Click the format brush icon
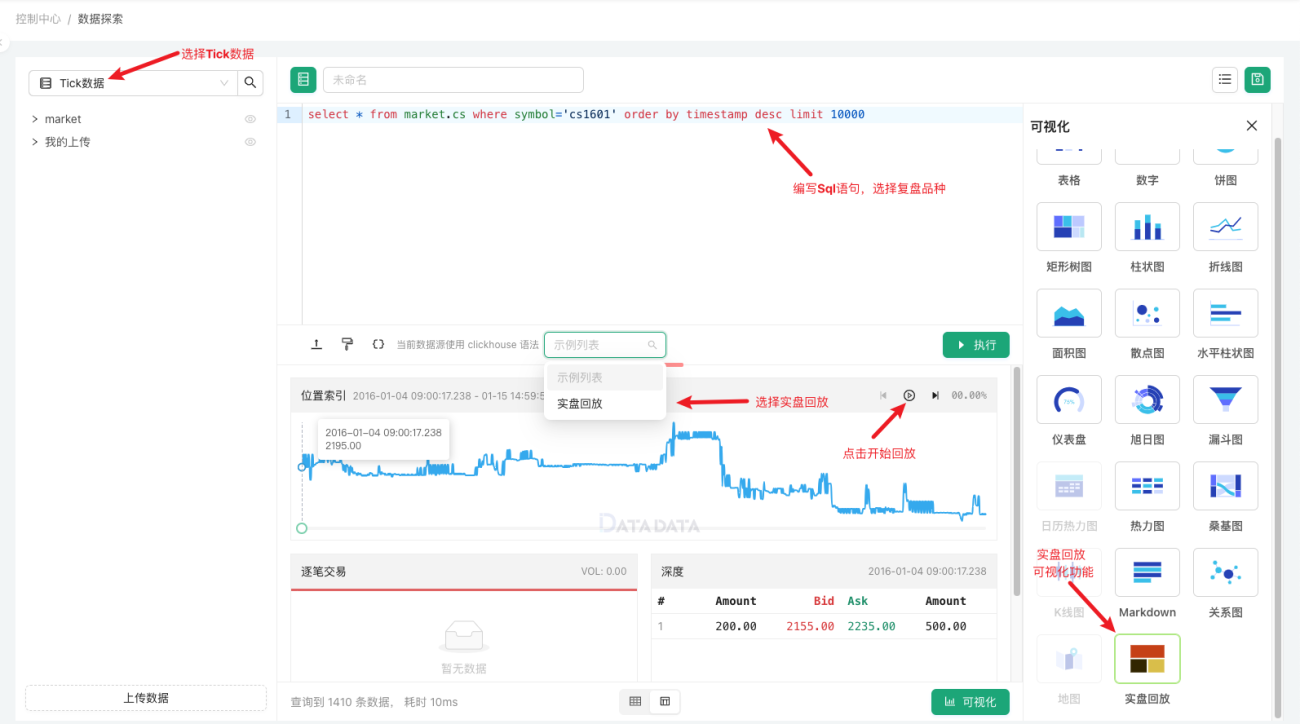This screenshot has width=1300, height=724. pos(347,344)
